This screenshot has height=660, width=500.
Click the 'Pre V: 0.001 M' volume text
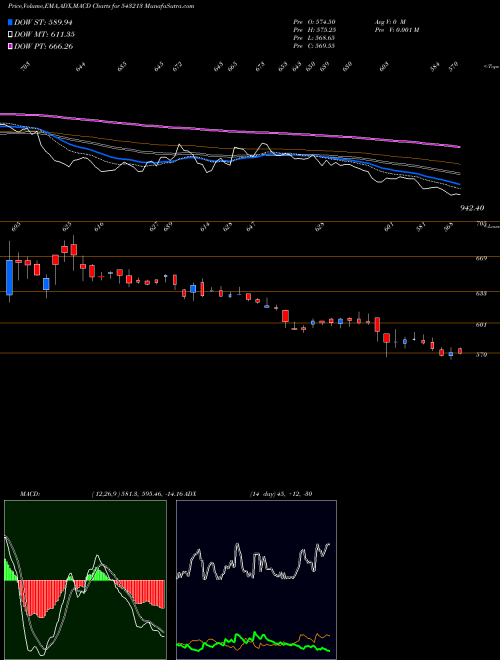pos(396,30)
